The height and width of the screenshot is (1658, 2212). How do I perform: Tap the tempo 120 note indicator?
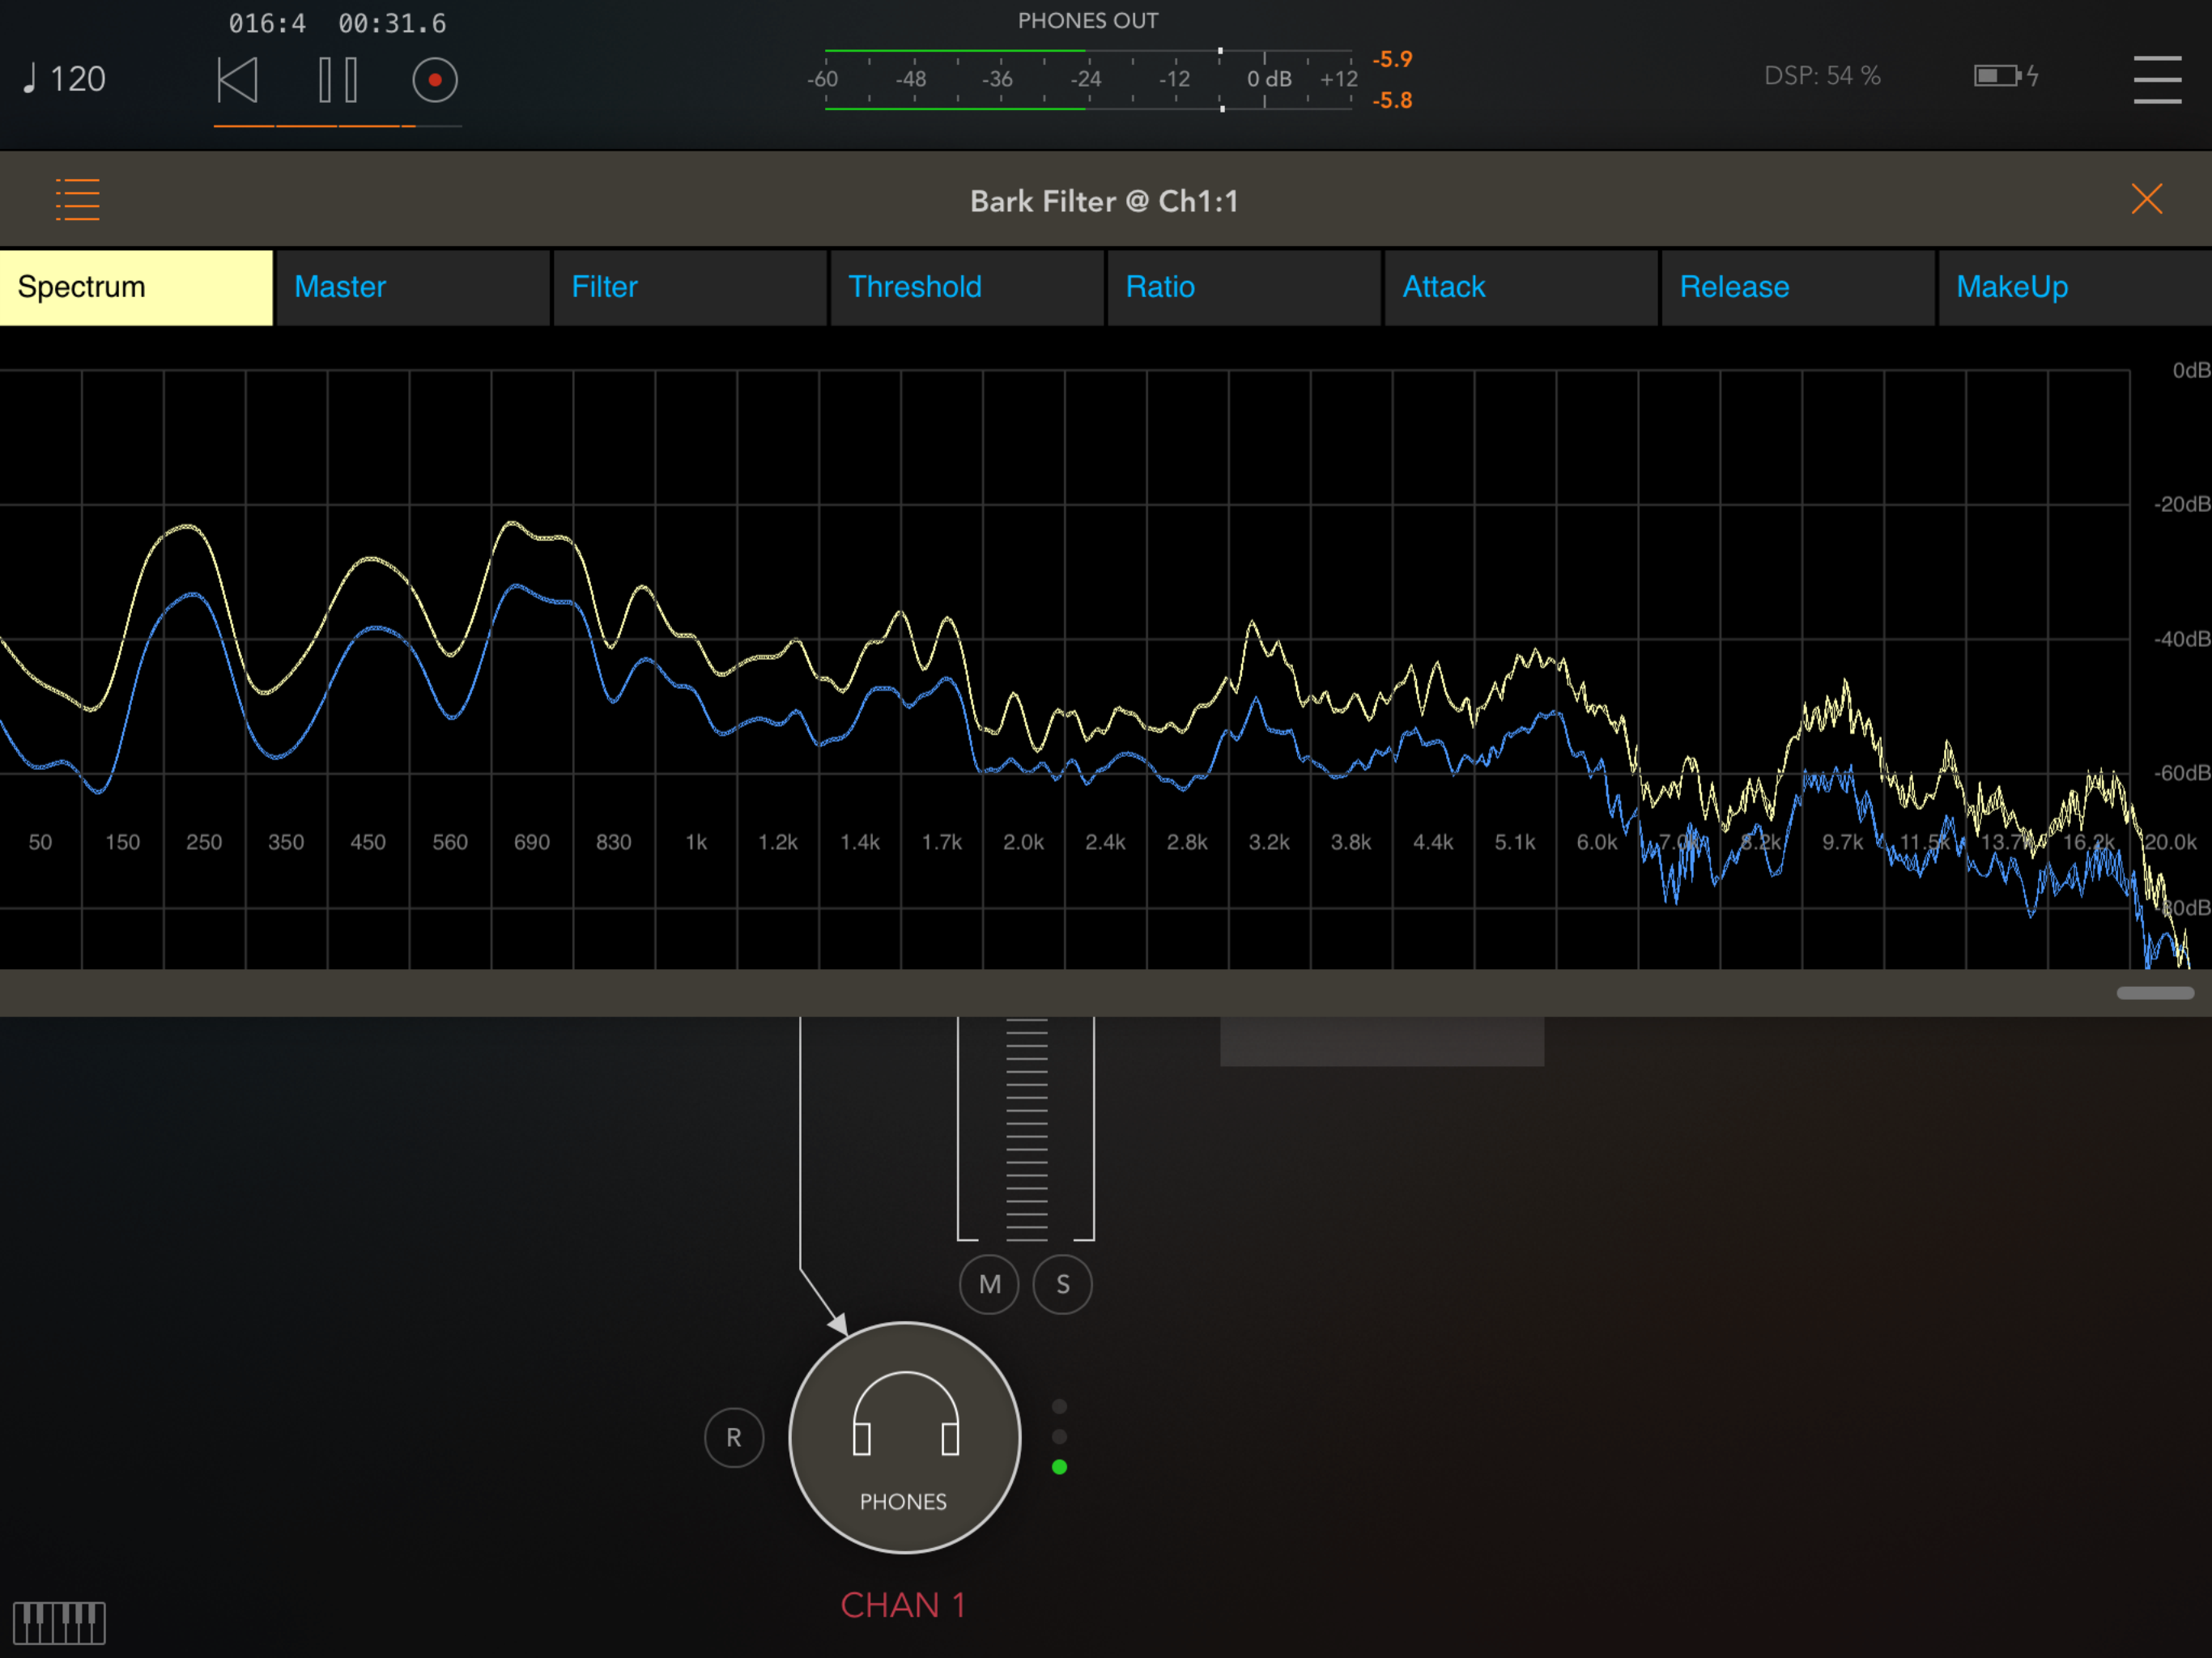(x=65, y=79)
